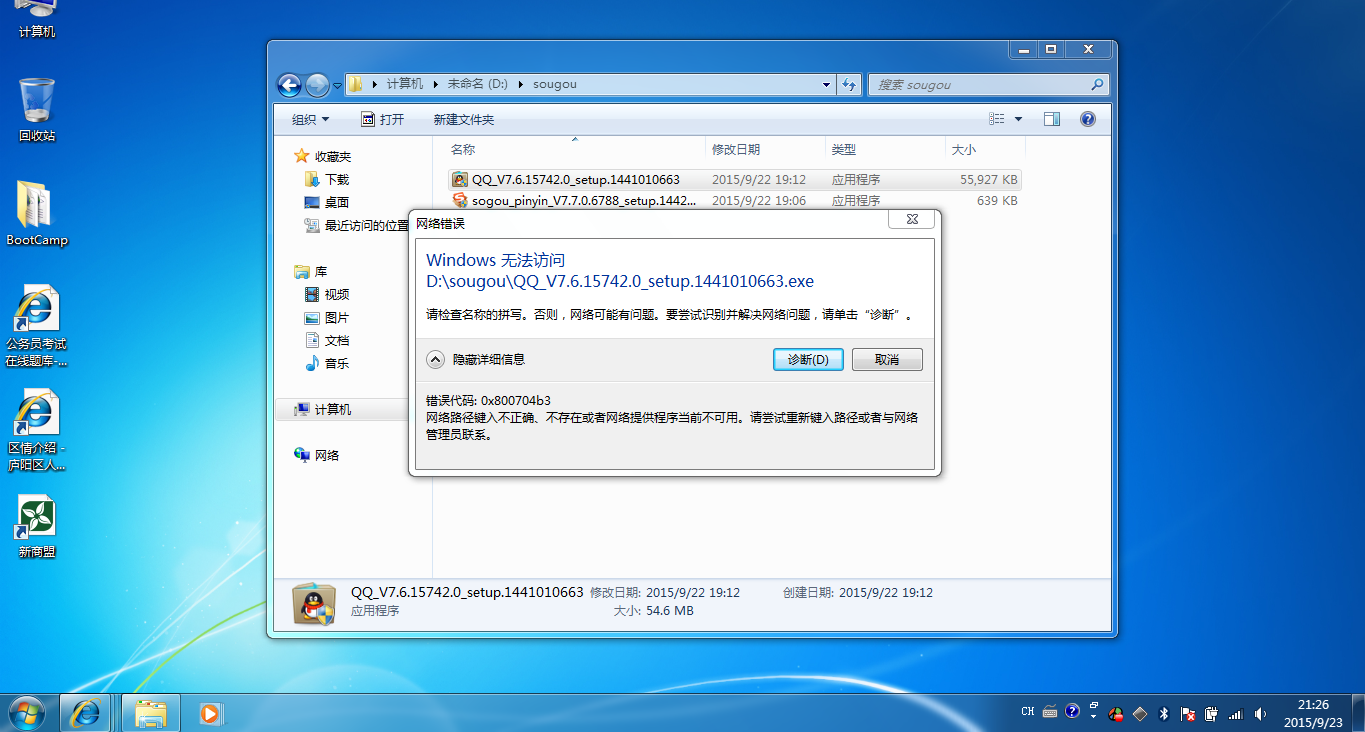Click Windows Explorer taskbar button

(x=150, y=713)
